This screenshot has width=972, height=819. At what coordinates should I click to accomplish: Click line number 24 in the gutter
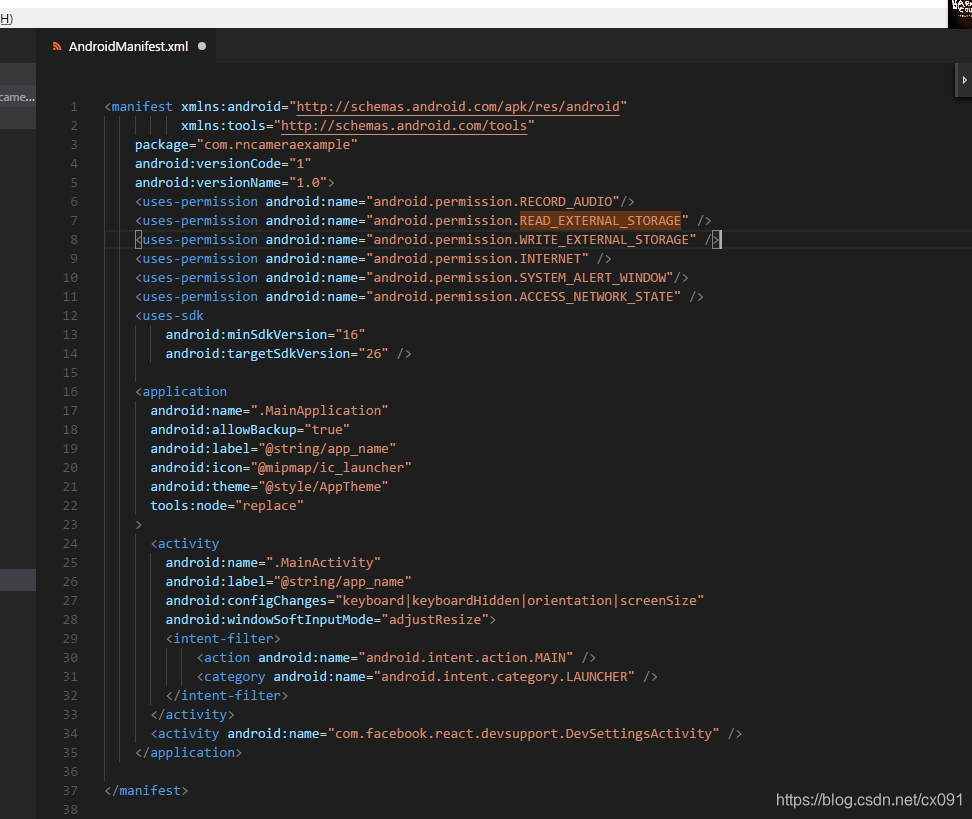70,544
